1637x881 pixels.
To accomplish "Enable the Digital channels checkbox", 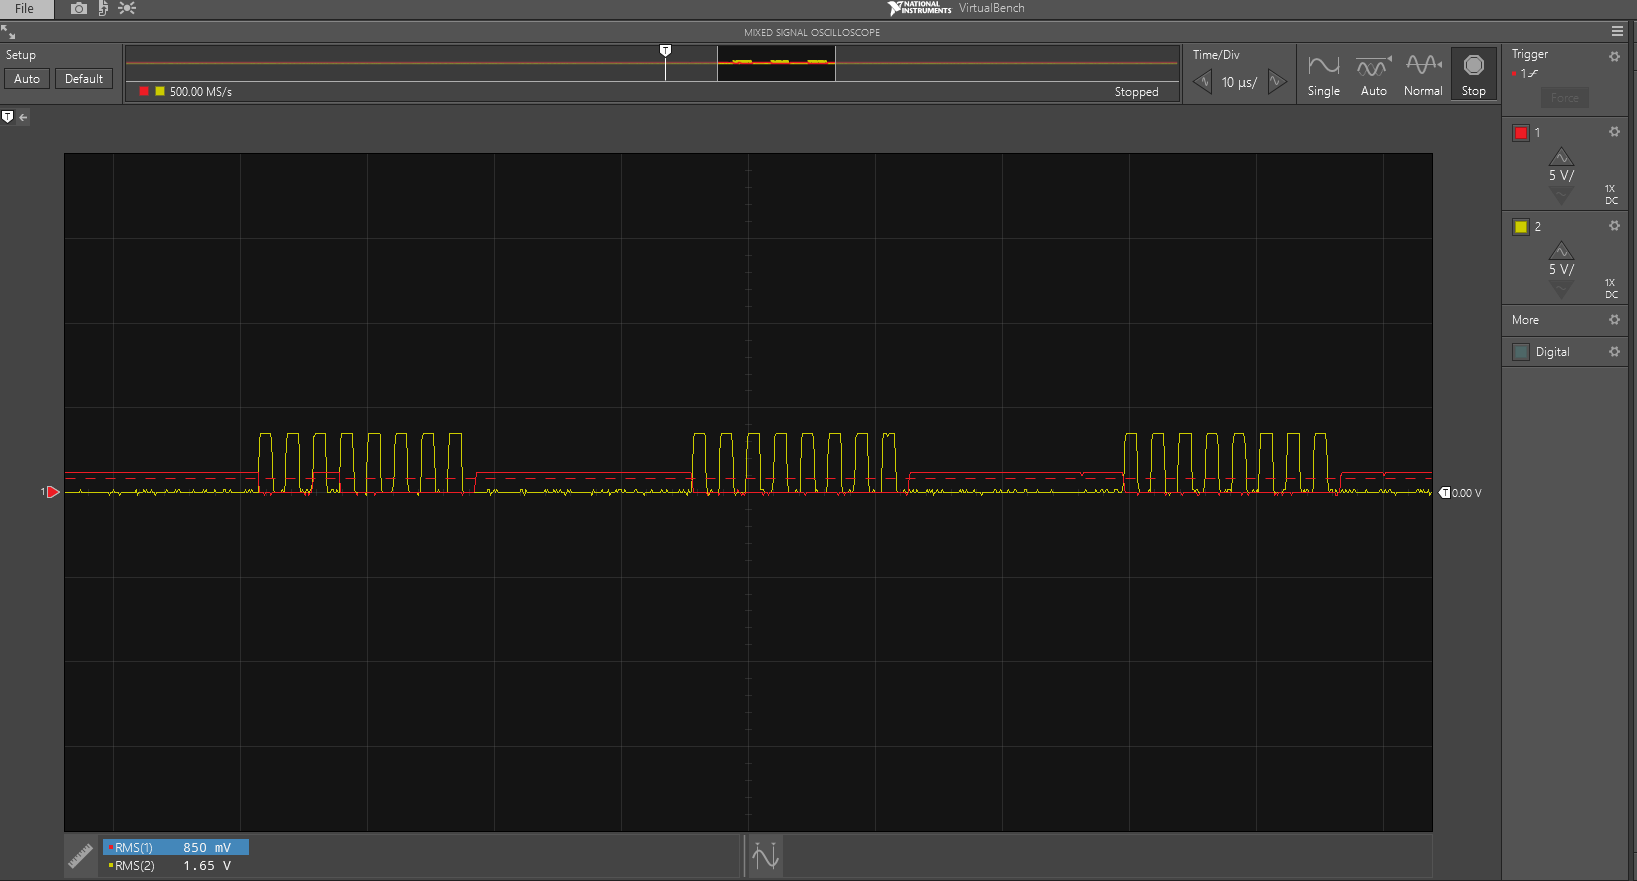I will [x=1521, y=352].
